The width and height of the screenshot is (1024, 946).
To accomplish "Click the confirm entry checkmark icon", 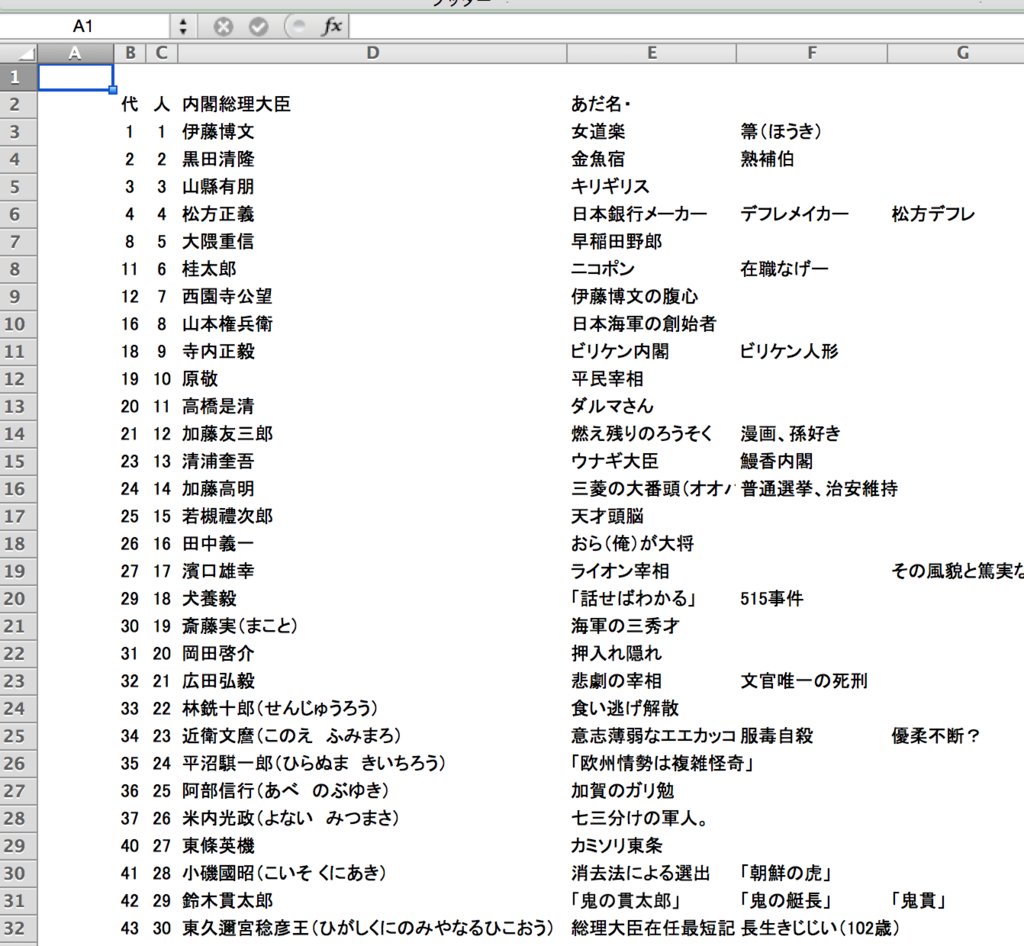I will 259,27.
